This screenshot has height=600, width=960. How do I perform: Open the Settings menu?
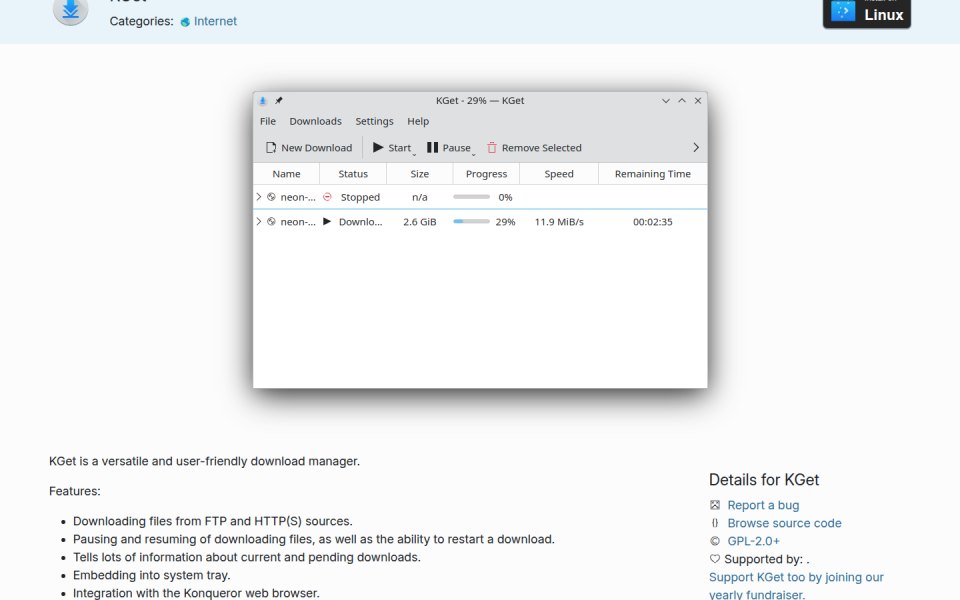(x=374, y=121)
